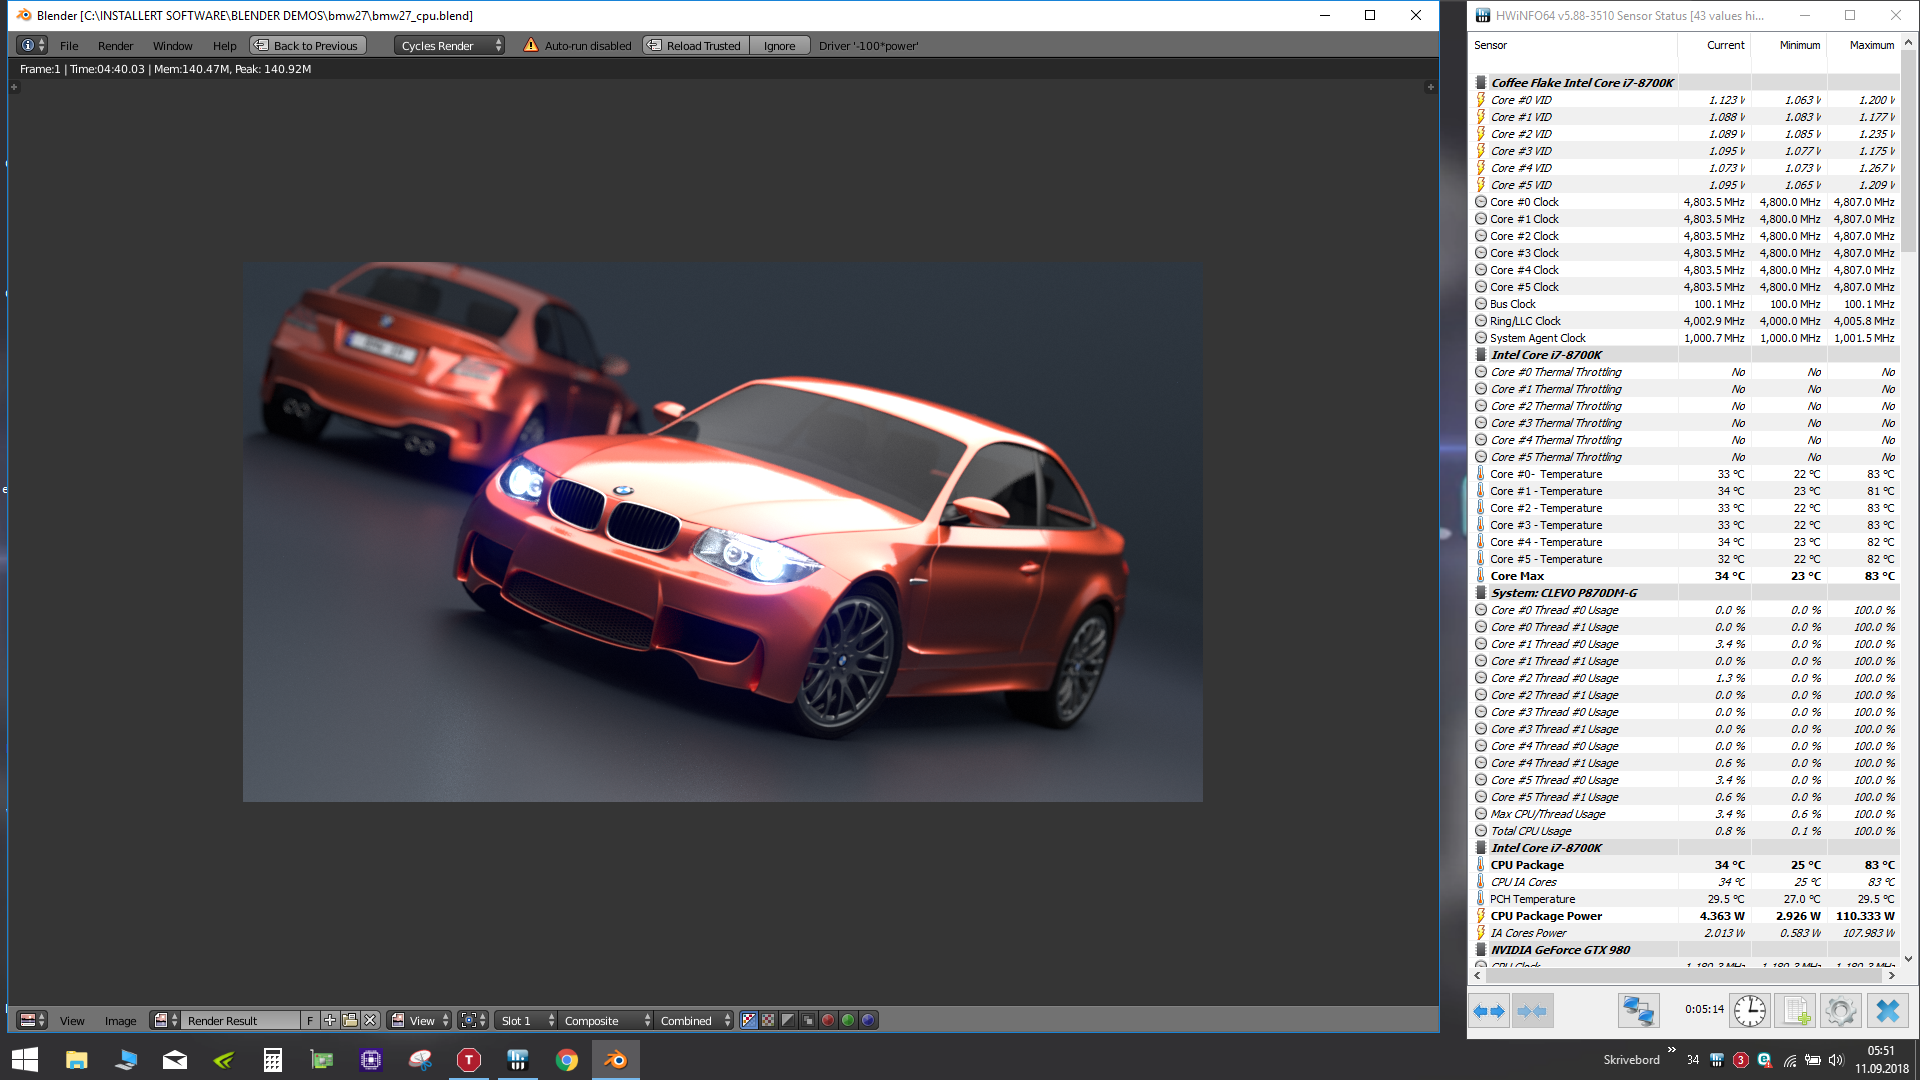1920x1080 pixels.
Task: Open the Window menu in Blender
Action: point(172,46)
